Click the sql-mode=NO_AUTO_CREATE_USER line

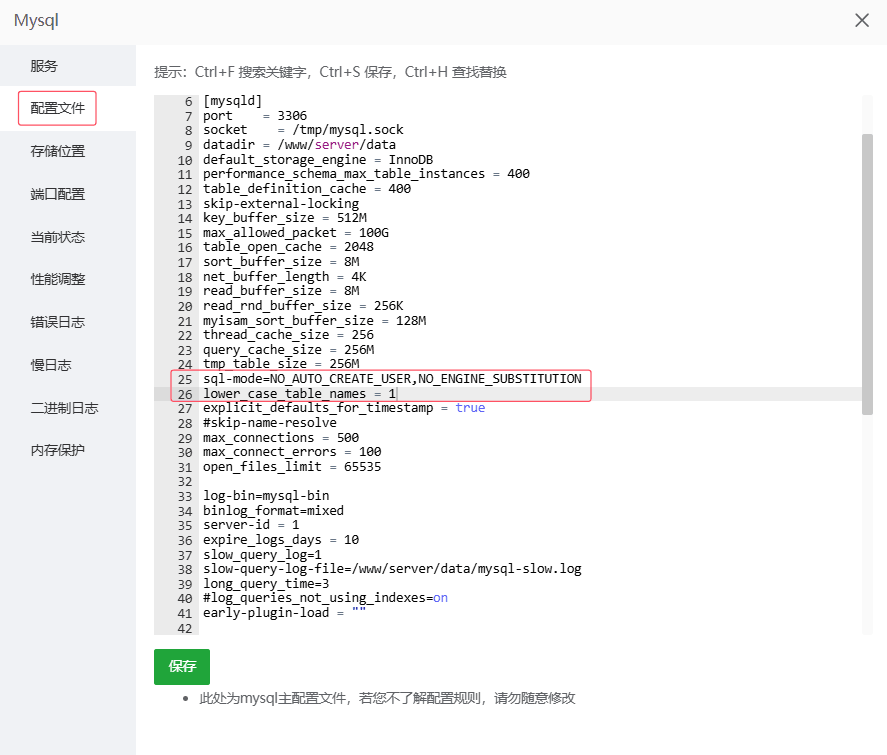(392, 379)
